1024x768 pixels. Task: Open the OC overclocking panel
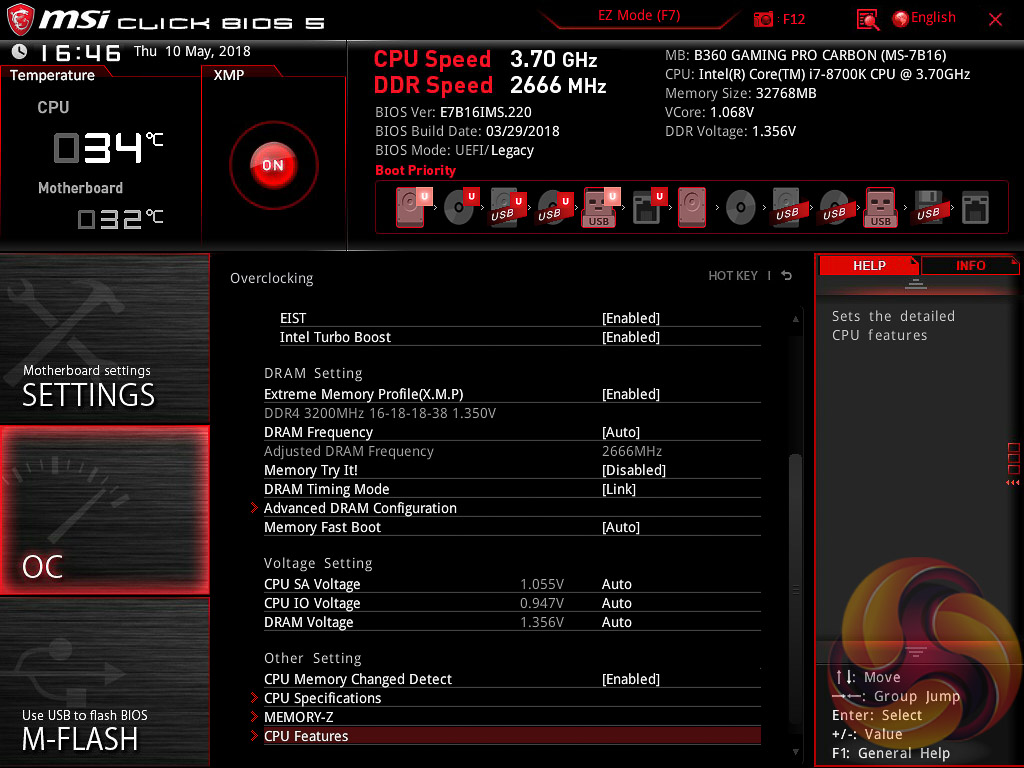tap(104, 510)
